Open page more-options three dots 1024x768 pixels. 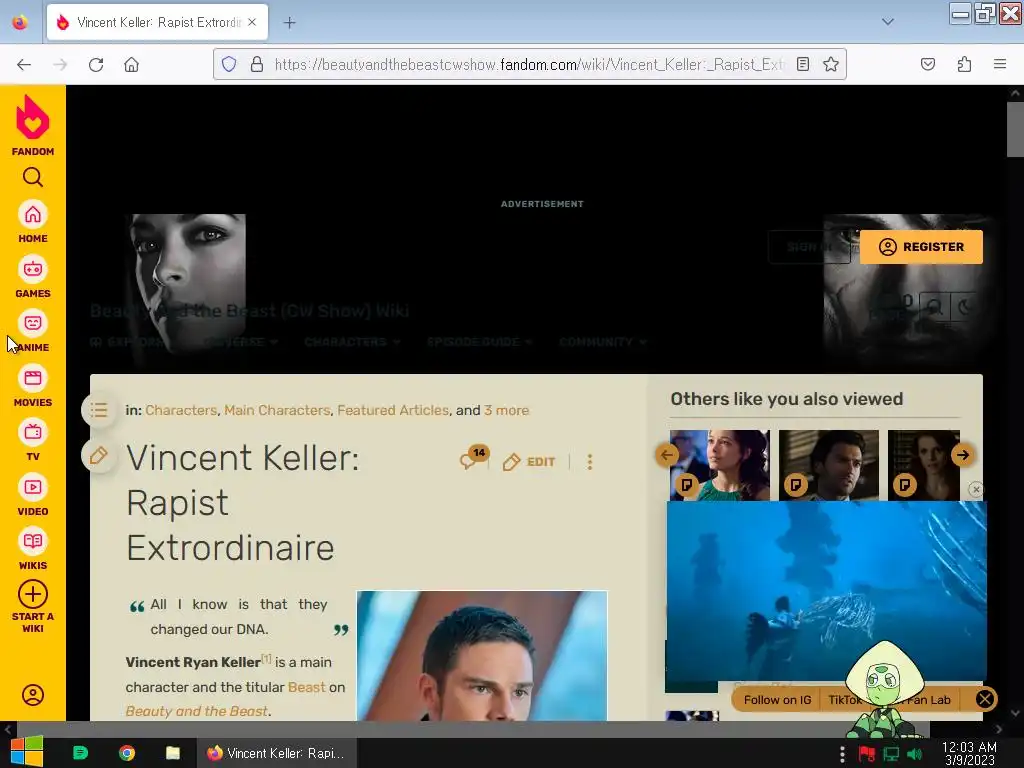(590, 462)
